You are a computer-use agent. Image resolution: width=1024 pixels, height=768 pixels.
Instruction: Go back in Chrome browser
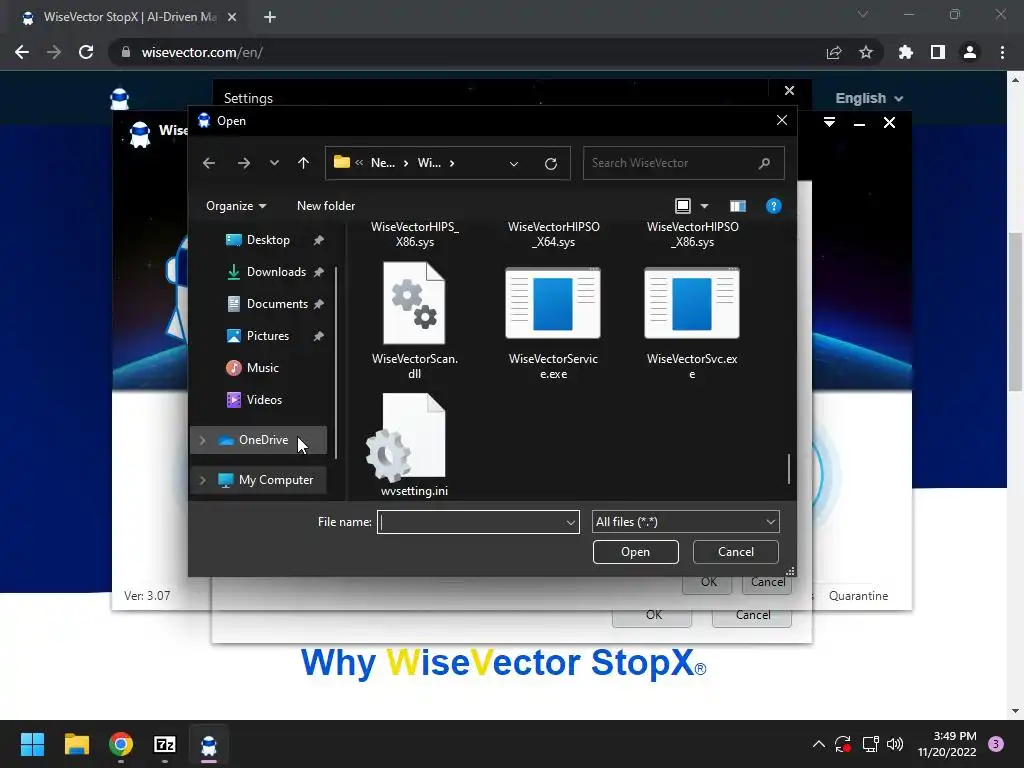22,52
